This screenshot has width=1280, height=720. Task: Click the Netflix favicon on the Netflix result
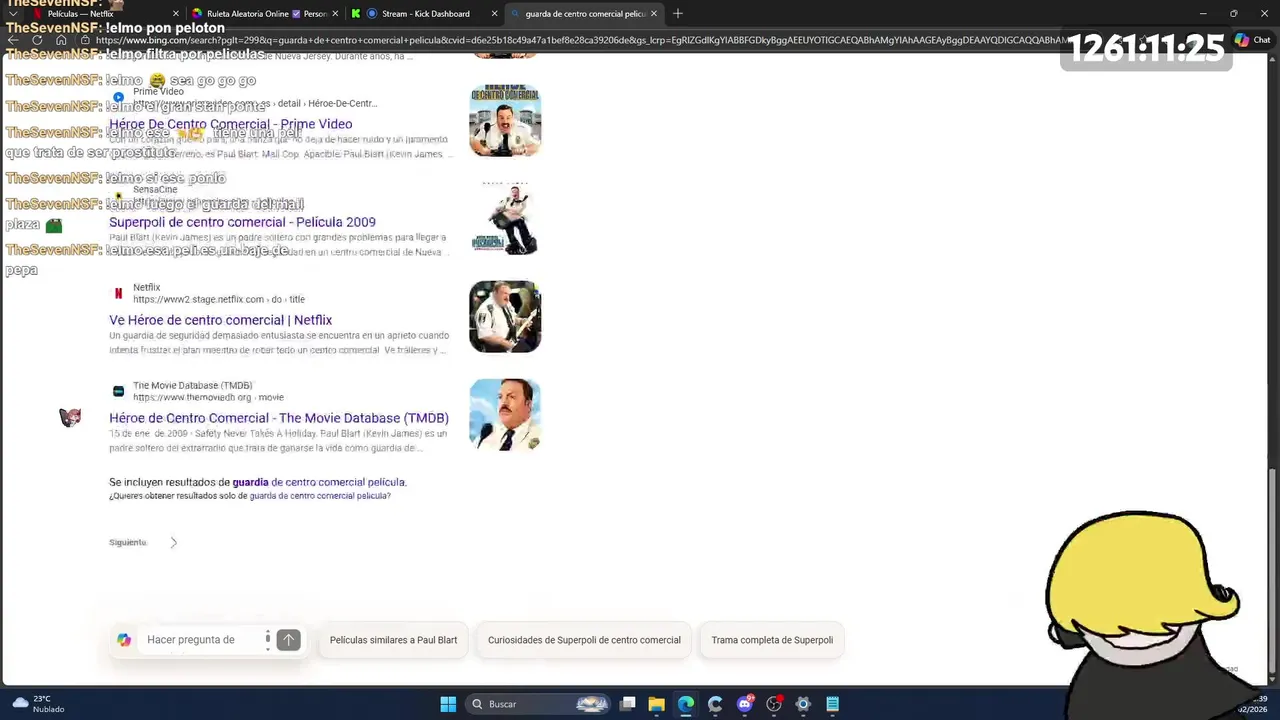[x=118, y=293]
